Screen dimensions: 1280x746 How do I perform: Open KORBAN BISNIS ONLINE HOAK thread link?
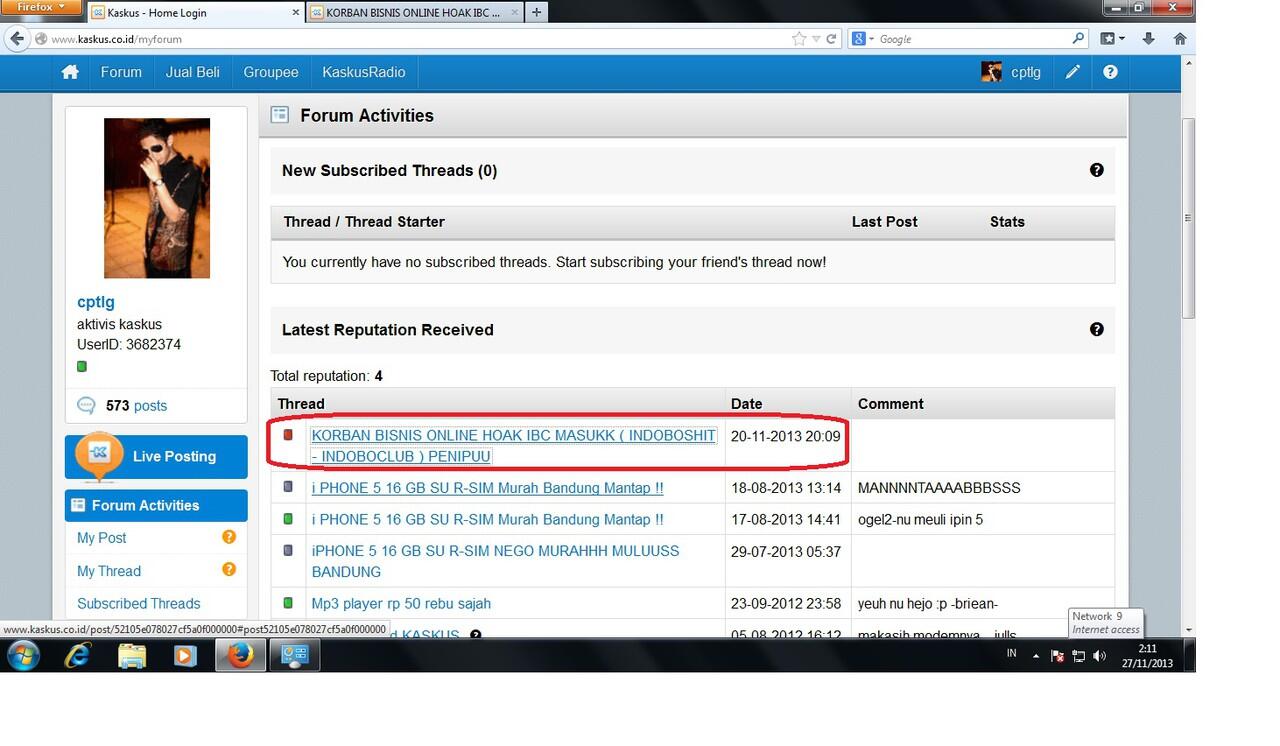coord(513,445)
